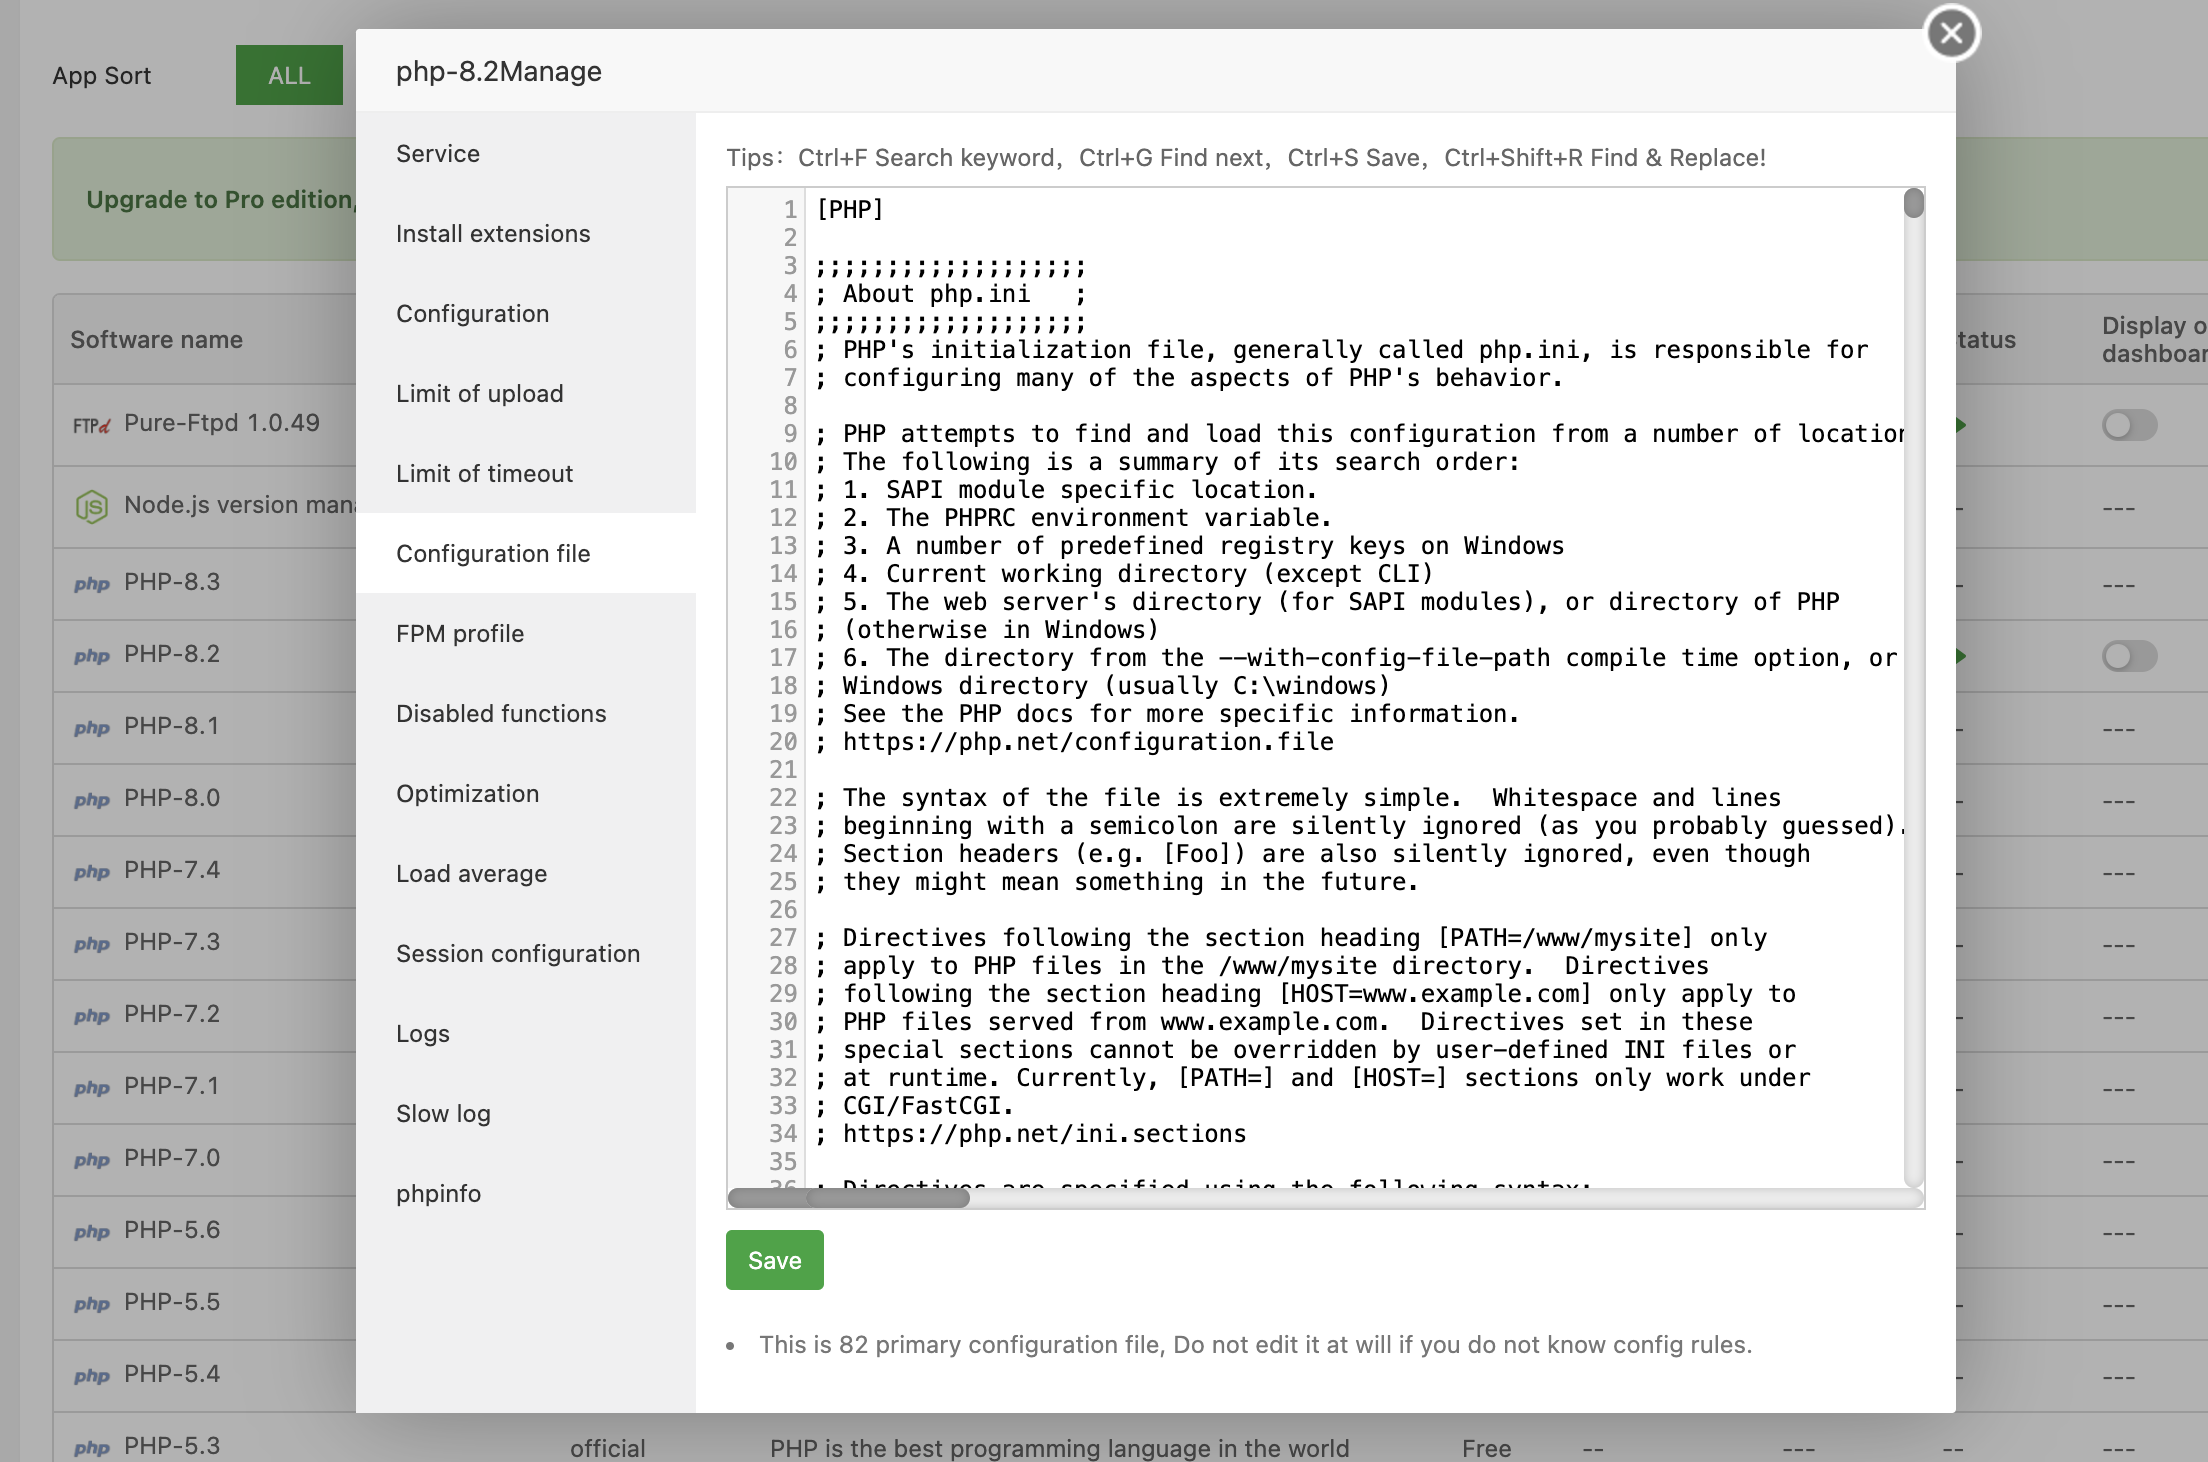Save the php.ini configuration file

774,1260
